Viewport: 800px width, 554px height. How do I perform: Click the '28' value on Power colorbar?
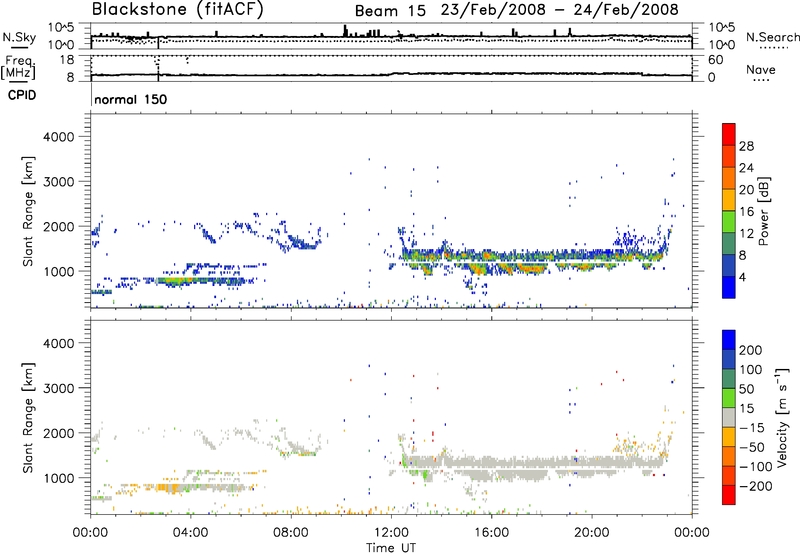tap(746, 146)
